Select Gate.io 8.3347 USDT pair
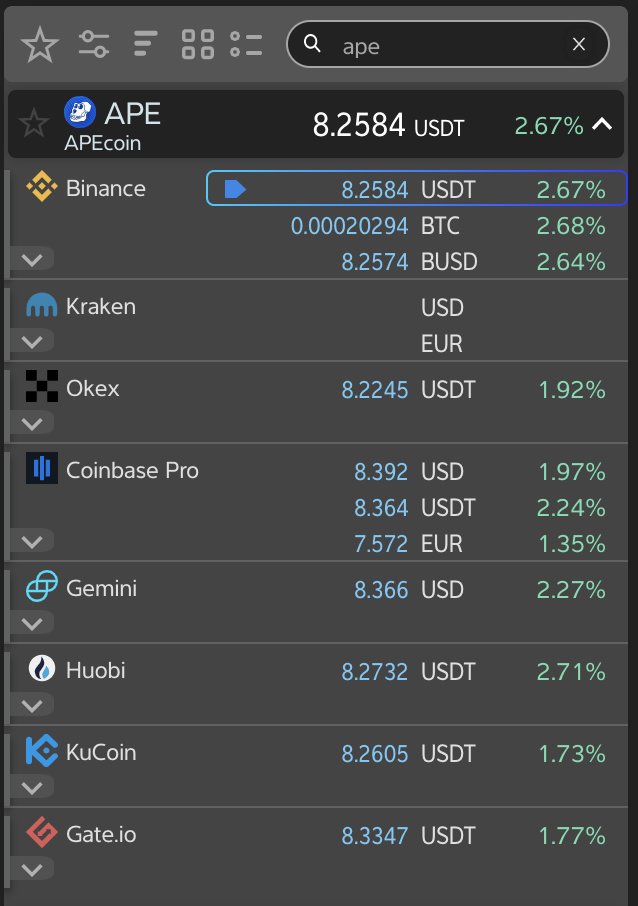Screen dimensions: 638x906 pos(416,836)
